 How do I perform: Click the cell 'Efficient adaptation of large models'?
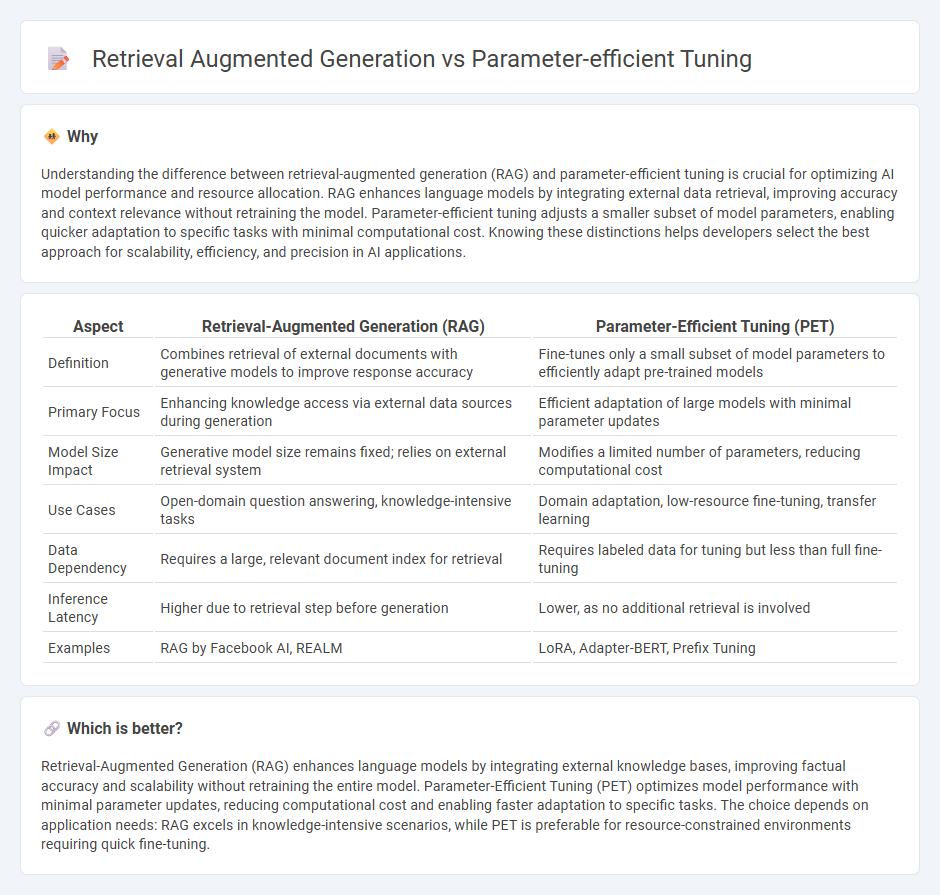(715, 412)
